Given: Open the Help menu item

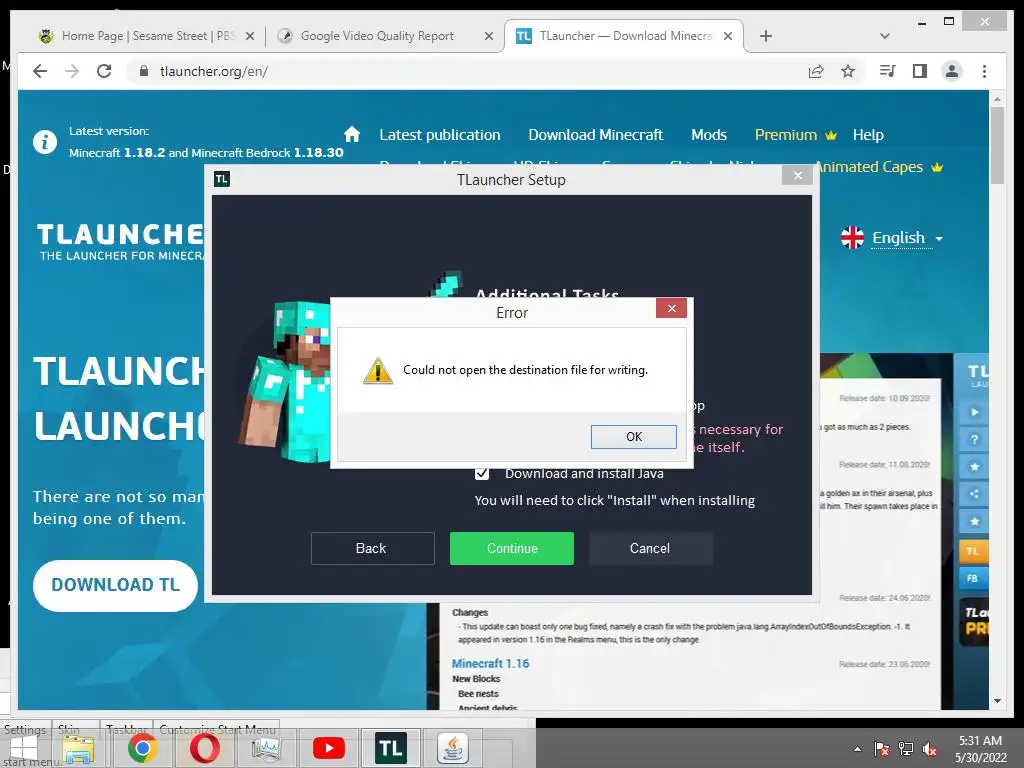Looking at the screenshot, I should (x=868, y=135).
